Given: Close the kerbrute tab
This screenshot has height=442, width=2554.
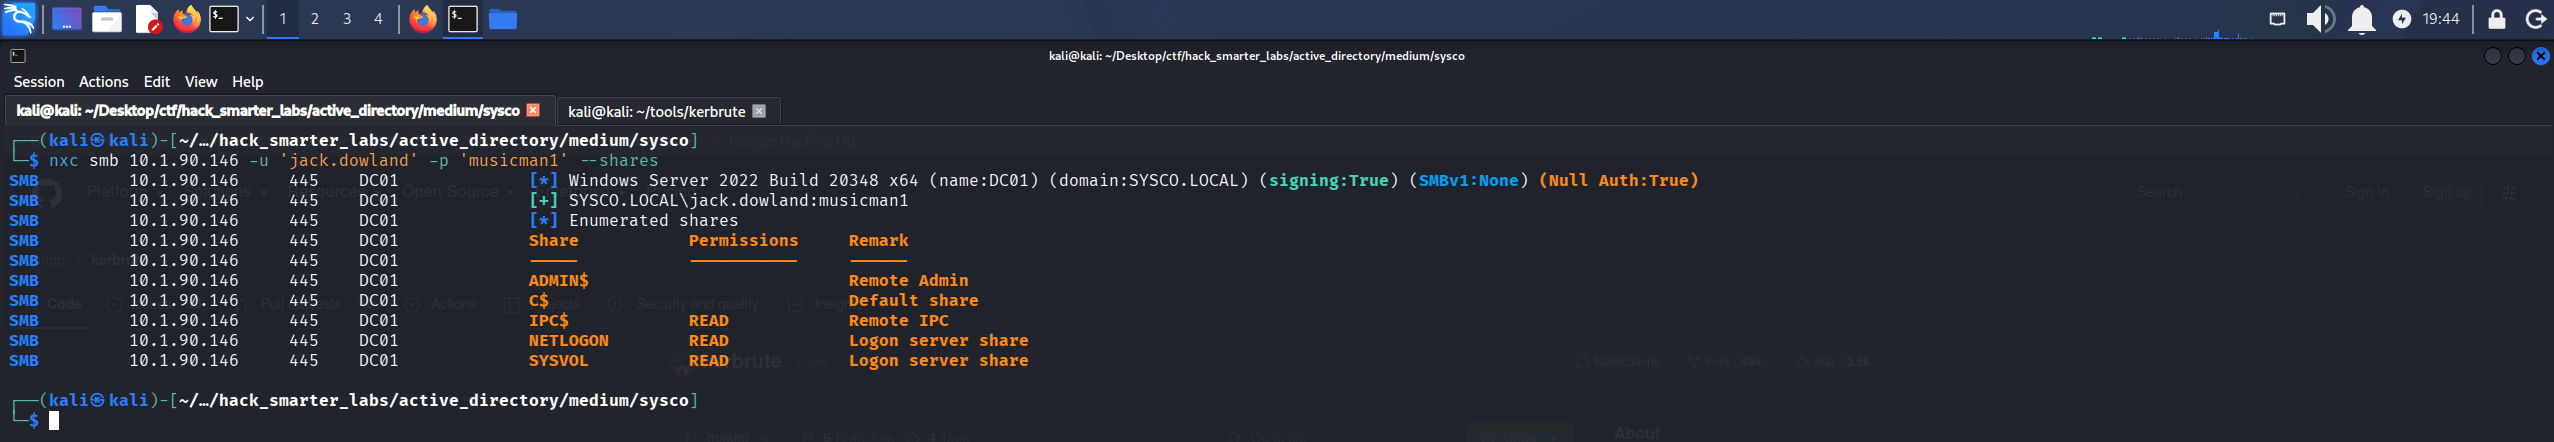Looking at the screenshot, I should point(759,111).
